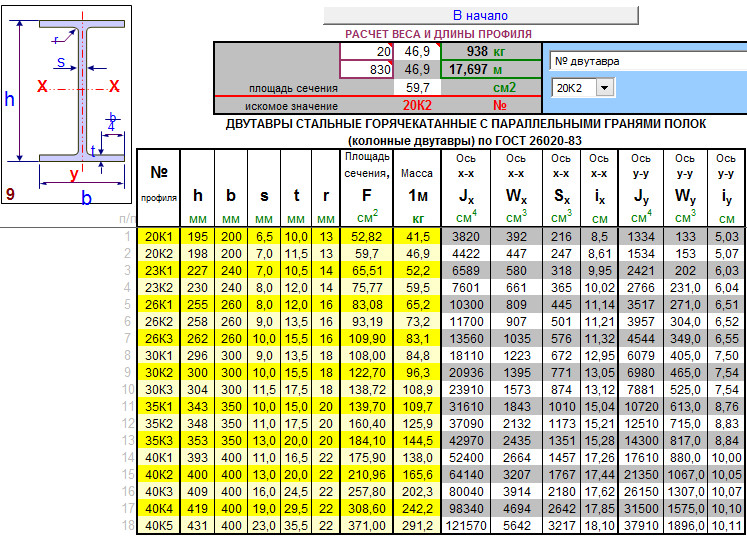Select the profile cell 40К1
This screenshot has height=539, width=747.
(x=159, y=458)
